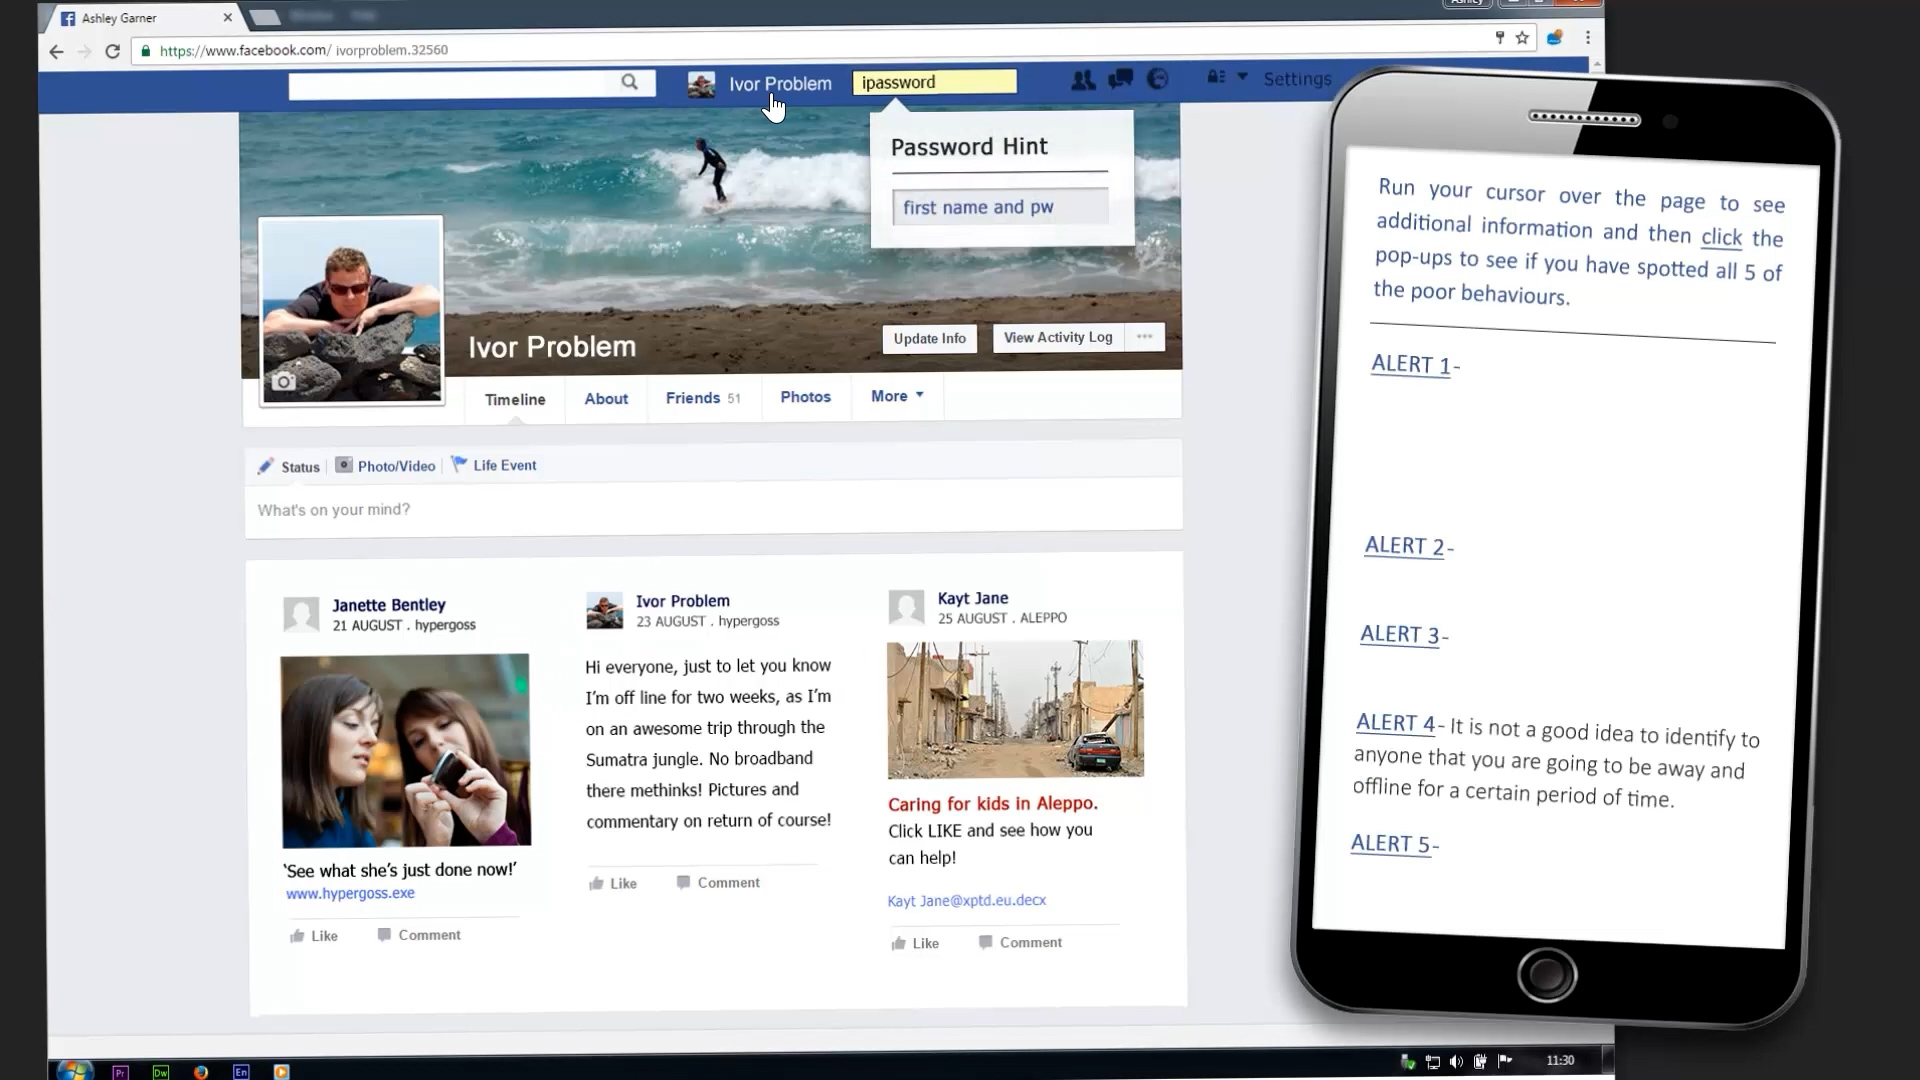Click the camera icon on profile photo

click(x=284, y=382)
